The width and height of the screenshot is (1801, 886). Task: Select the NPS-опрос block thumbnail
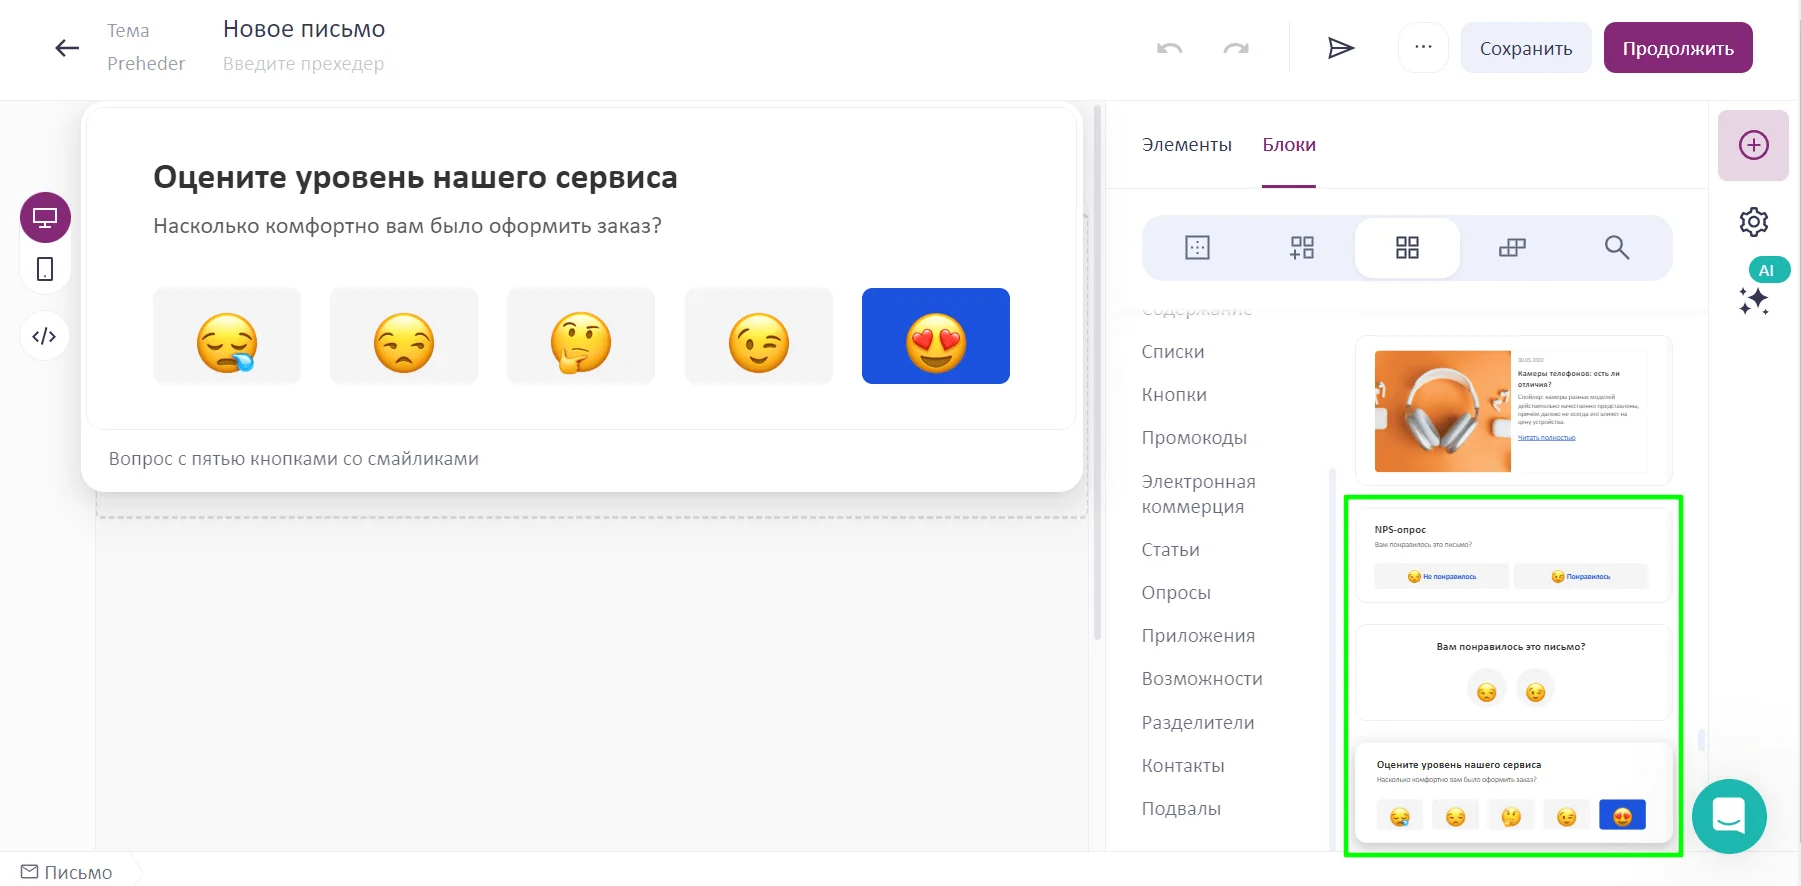[x=1513, y=555]
